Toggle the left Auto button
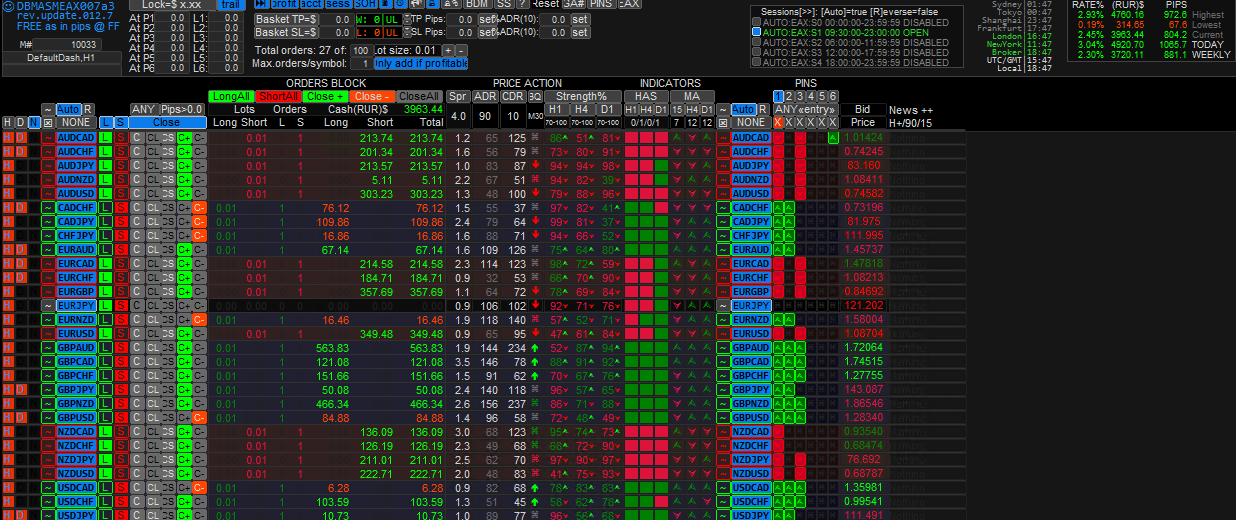The height and width of the screenshot is (520, 1236). click(x=68, y=109)
